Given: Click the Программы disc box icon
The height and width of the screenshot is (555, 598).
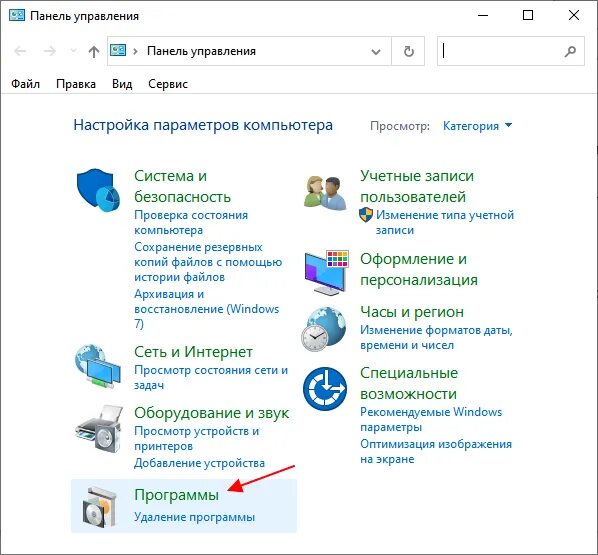Looking at the screenshot, I should click(x=100, y=507).
